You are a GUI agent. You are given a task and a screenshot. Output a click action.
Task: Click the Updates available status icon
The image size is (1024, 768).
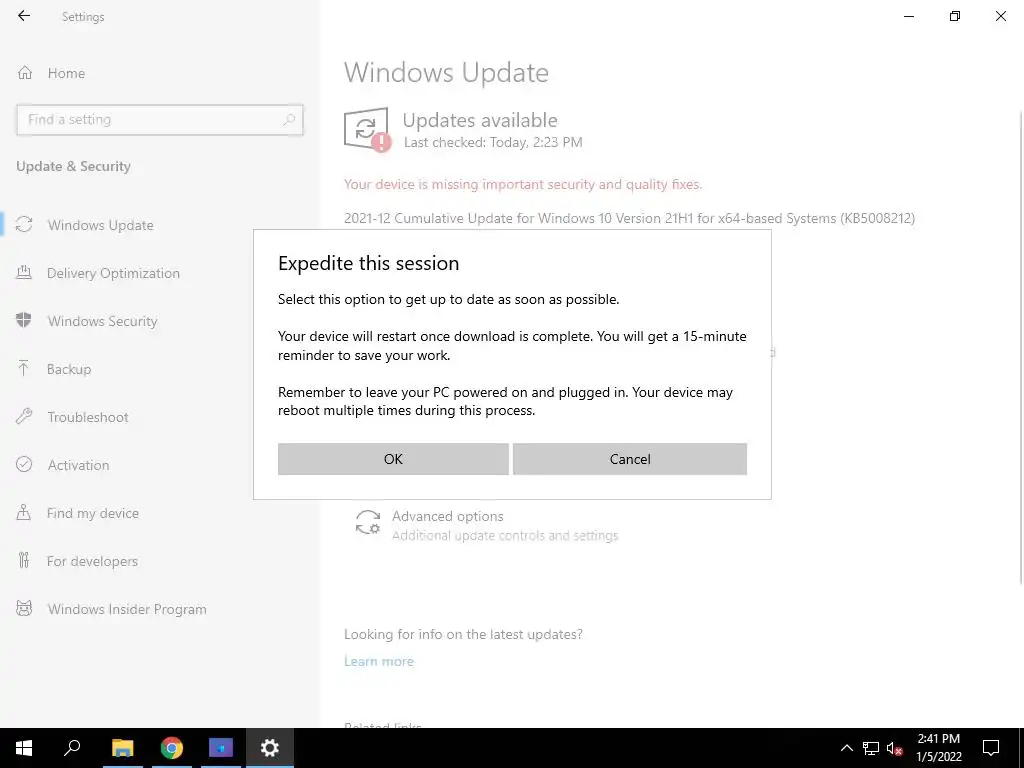367,129
